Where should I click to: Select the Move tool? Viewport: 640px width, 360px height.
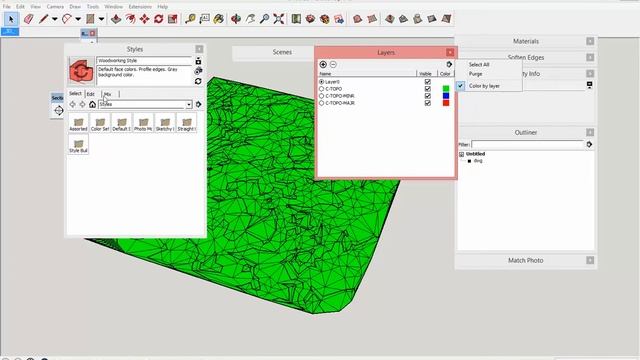click(x=144, y=19)
